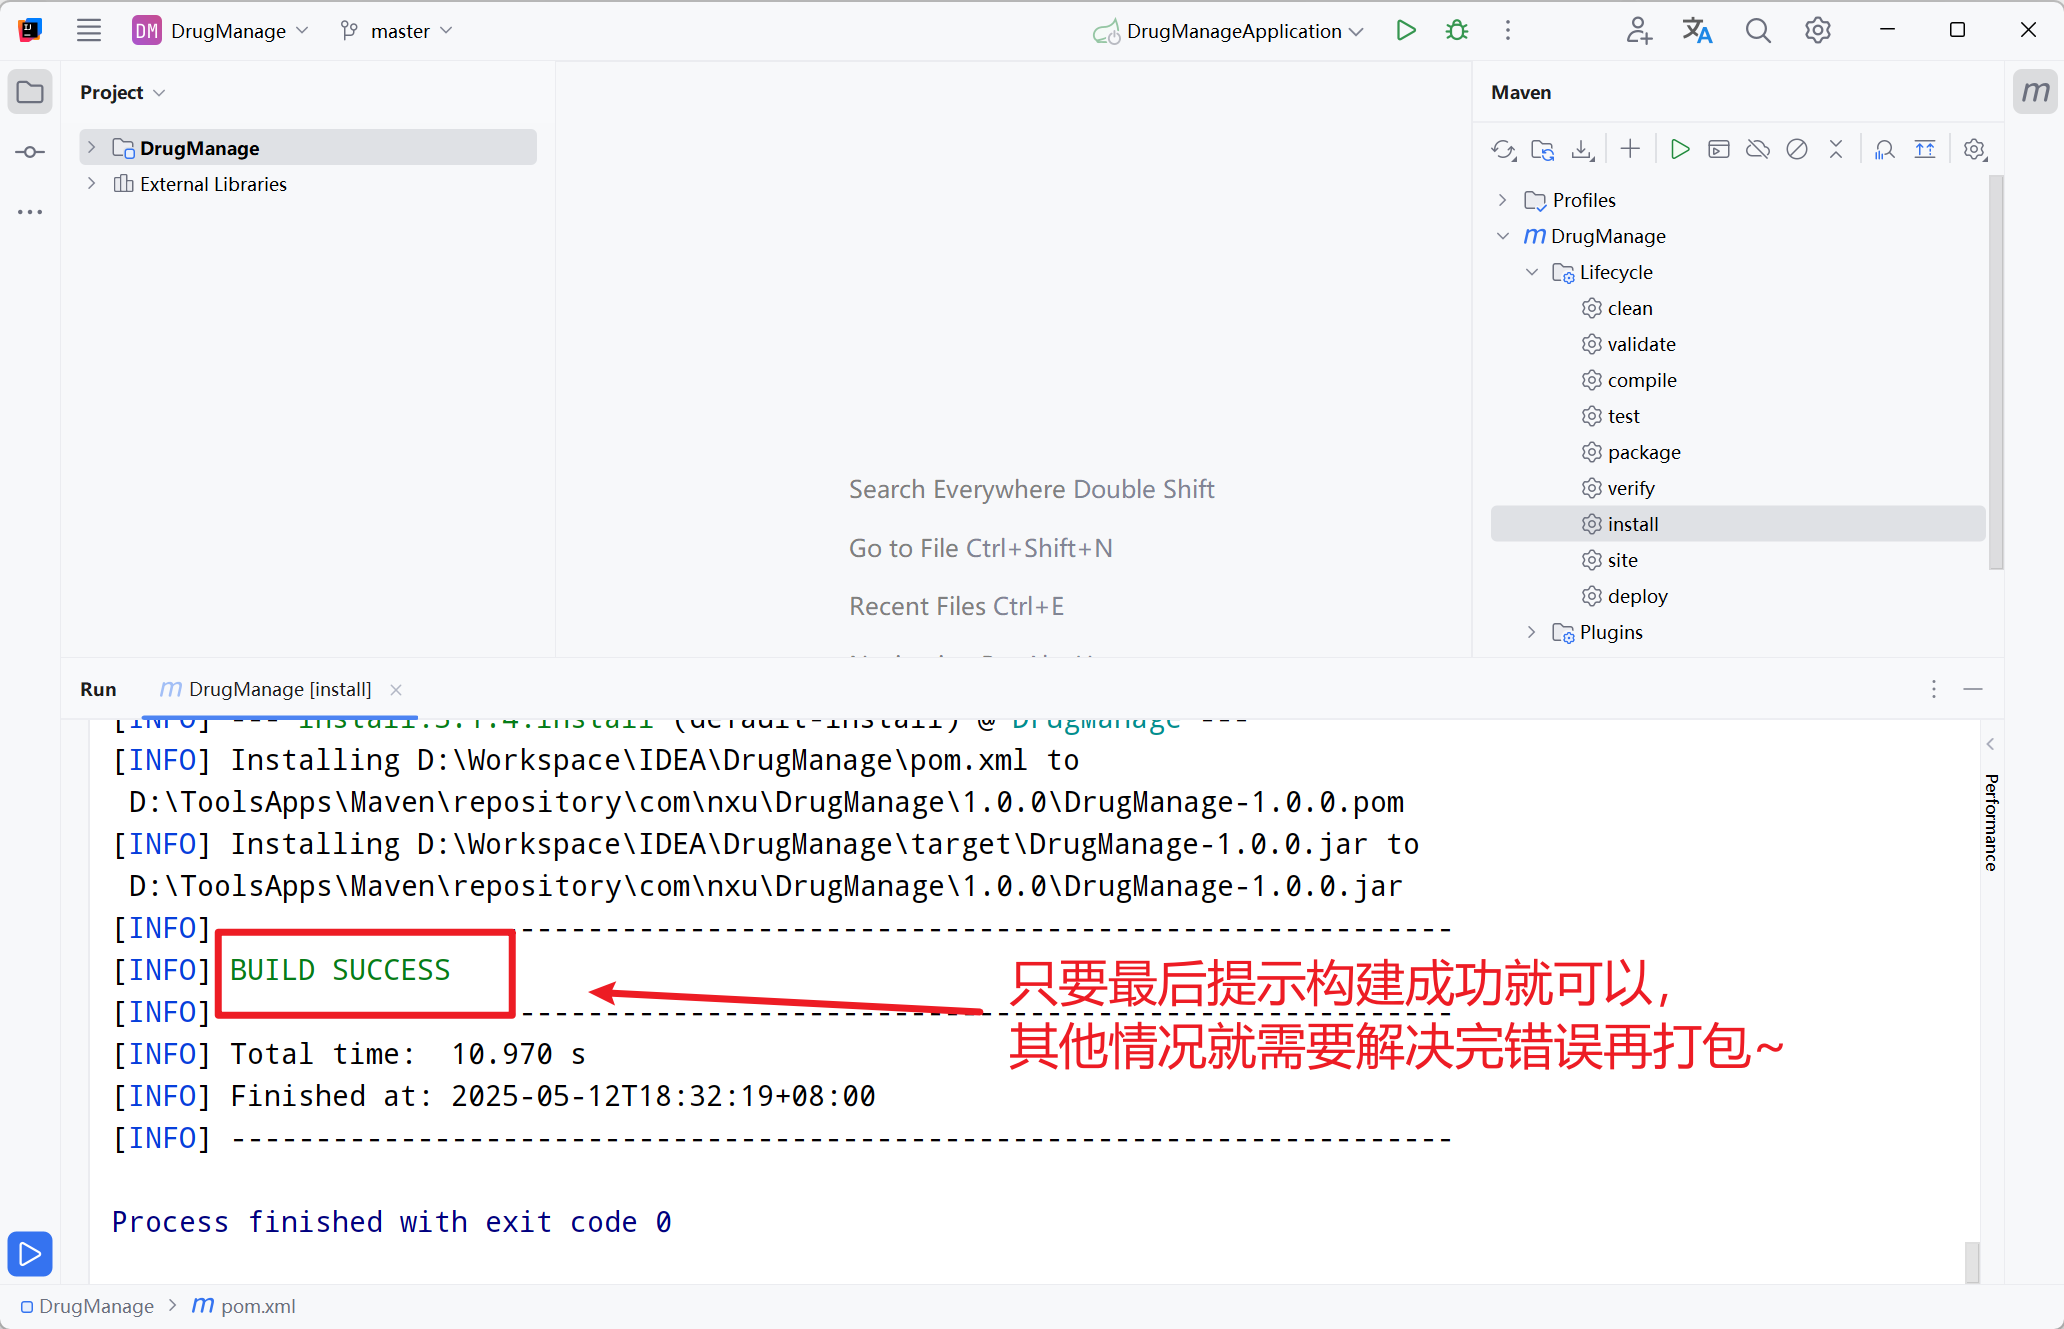Click Analyze Dependencies icon in Maven toolbar
The width and height of the screenshot is (2064, 1329).
click(x=1884, y=150)
